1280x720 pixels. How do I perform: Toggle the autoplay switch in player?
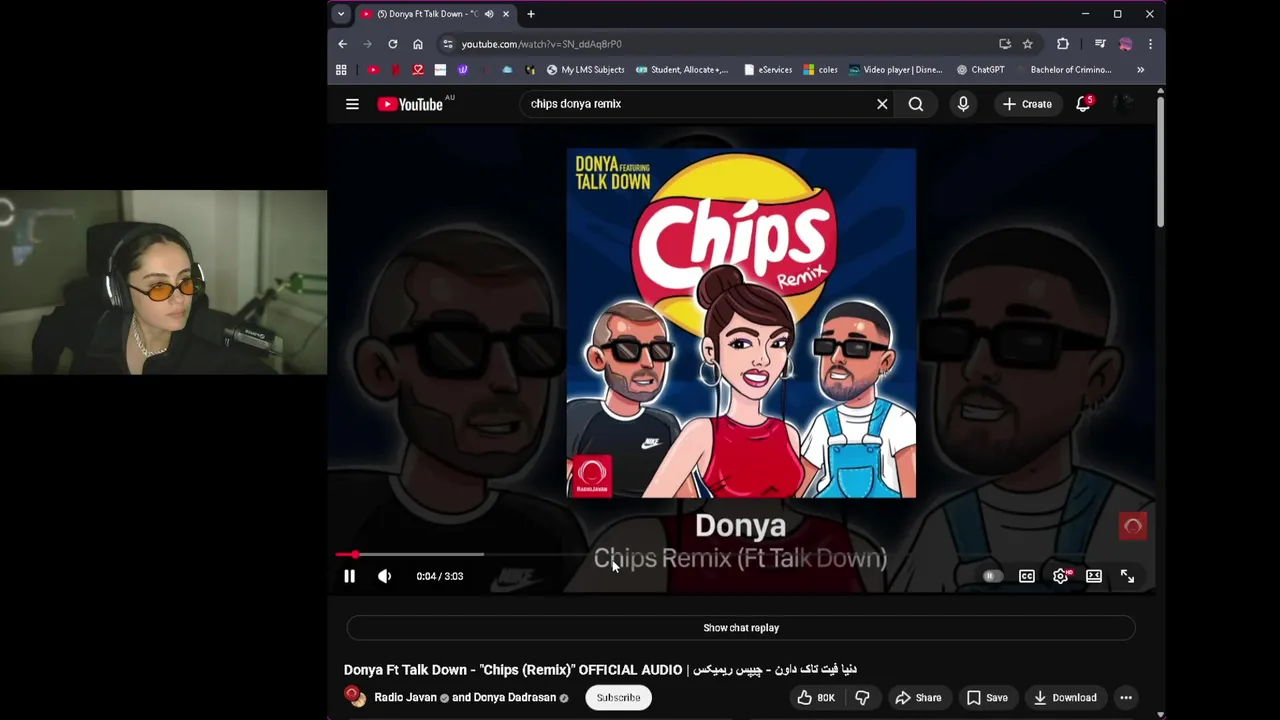tap(991, 576)
